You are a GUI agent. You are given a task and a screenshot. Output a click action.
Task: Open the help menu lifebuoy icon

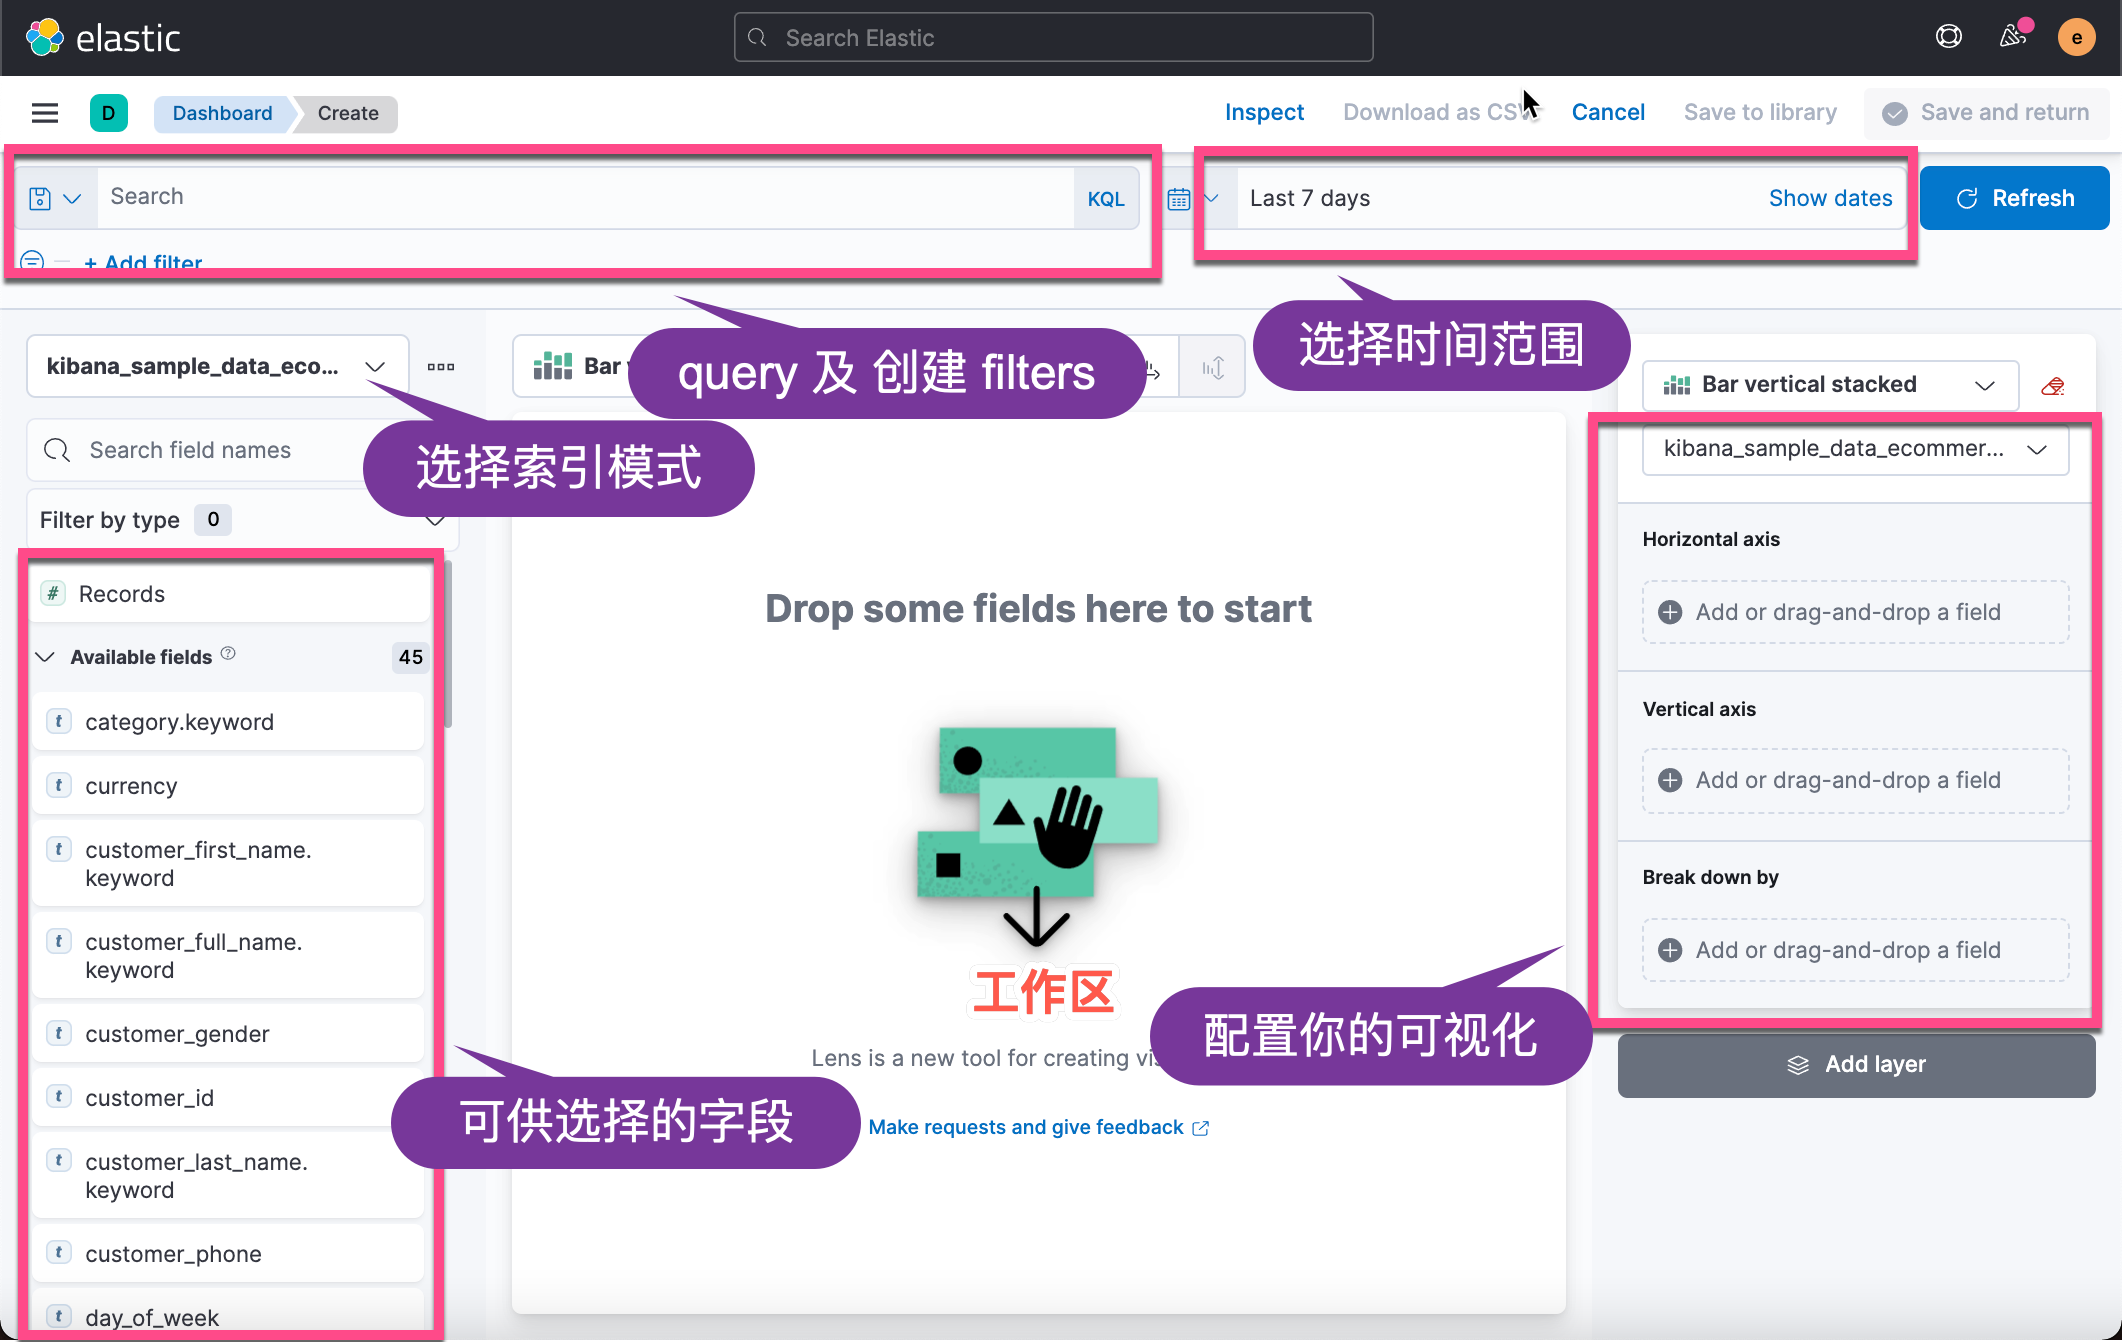click(1948, 37)
